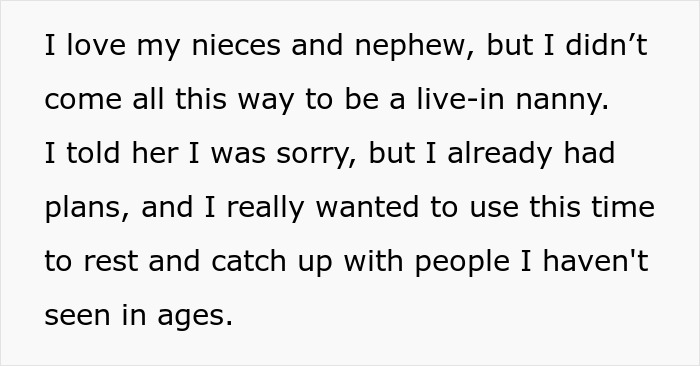Image resolution: width=700 pixels, height=366 pixels.
Task: Select the word "catch" in the paragraph
Action: tap(248, 261)
